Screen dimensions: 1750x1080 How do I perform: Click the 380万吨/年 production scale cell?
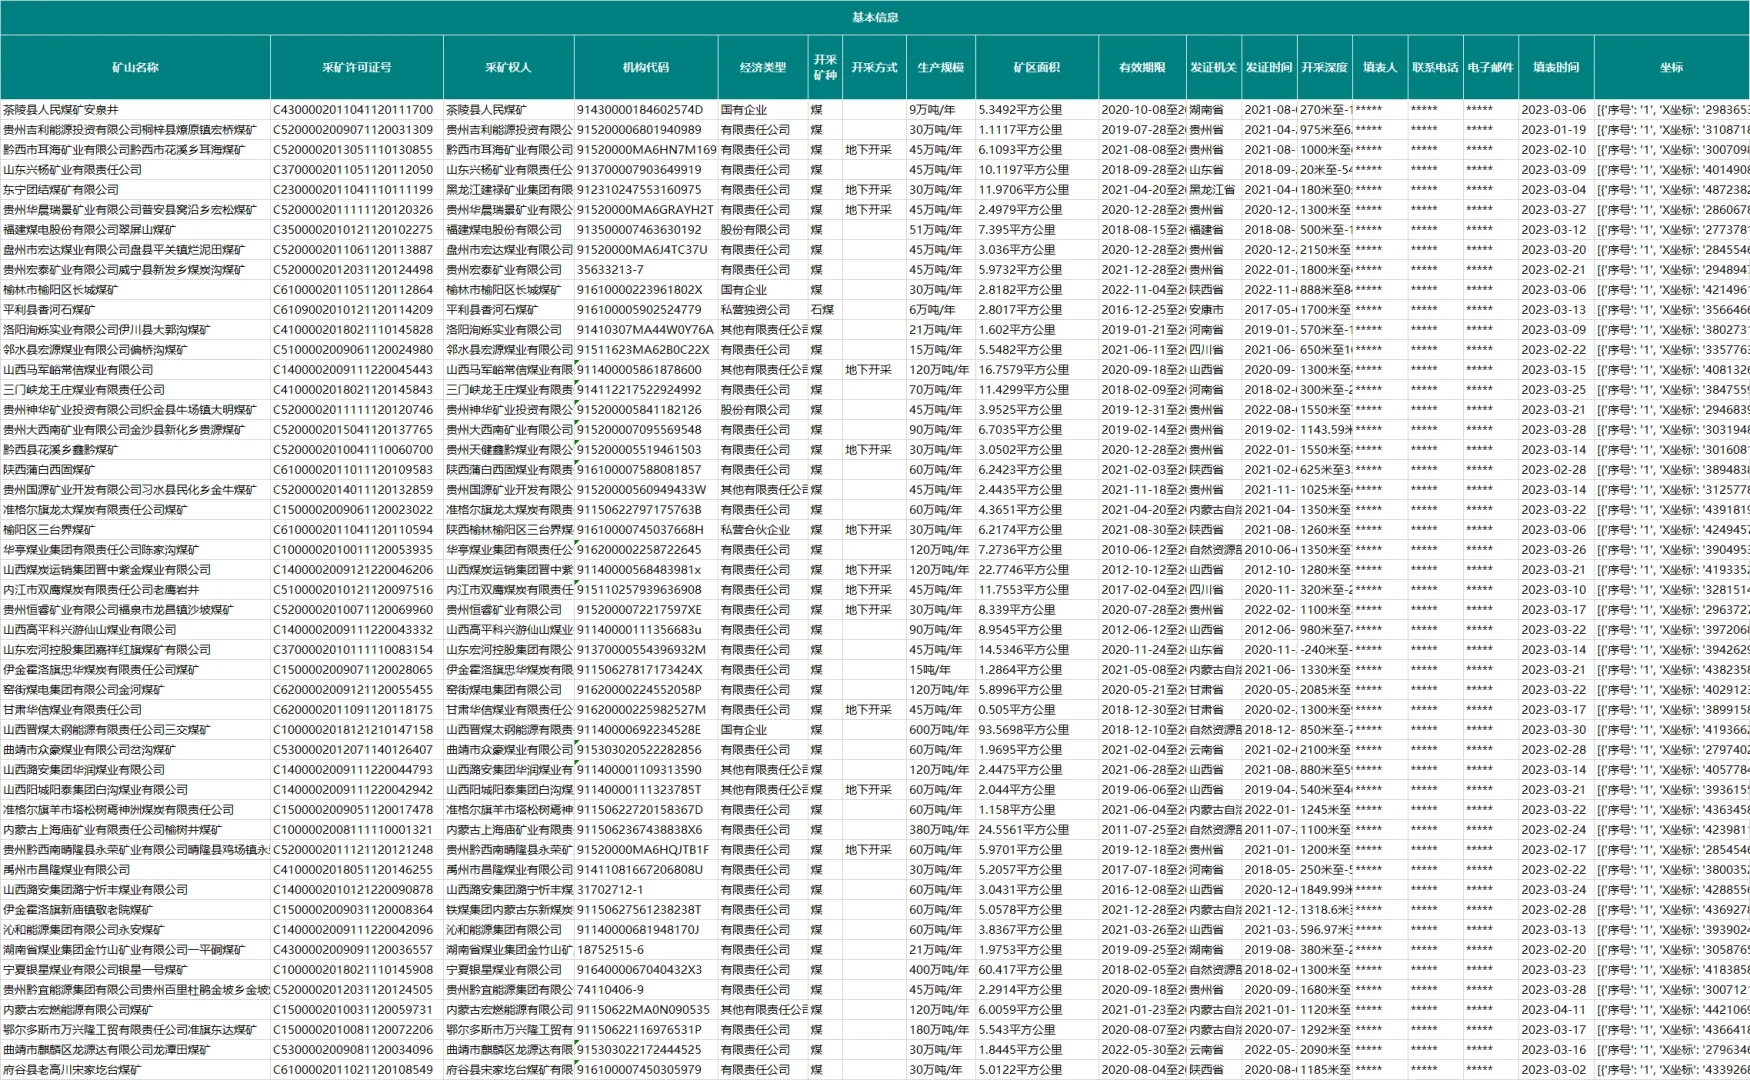[939, 830]
